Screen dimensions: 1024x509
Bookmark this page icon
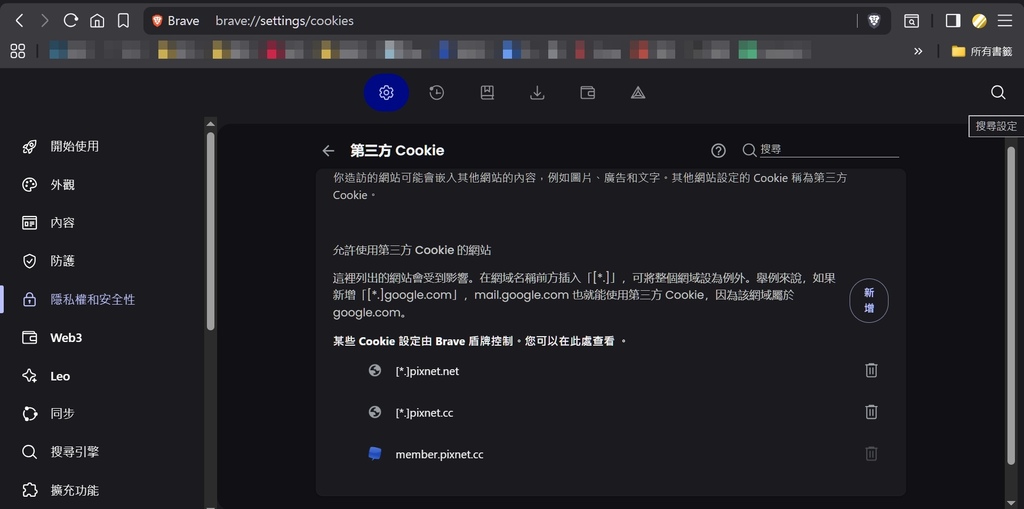pos(123,21)
